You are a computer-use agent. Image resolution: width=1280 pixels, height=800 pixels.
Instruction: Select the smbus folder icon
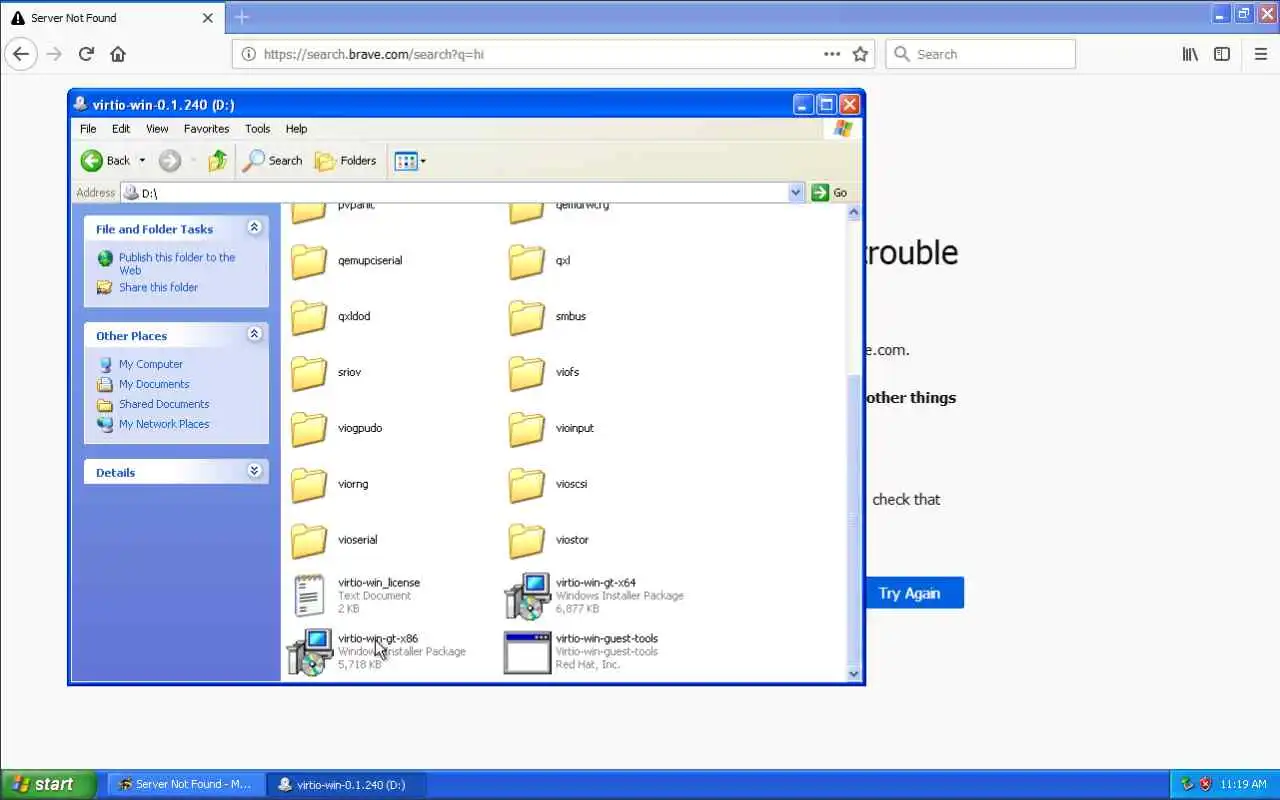point(527,317)
